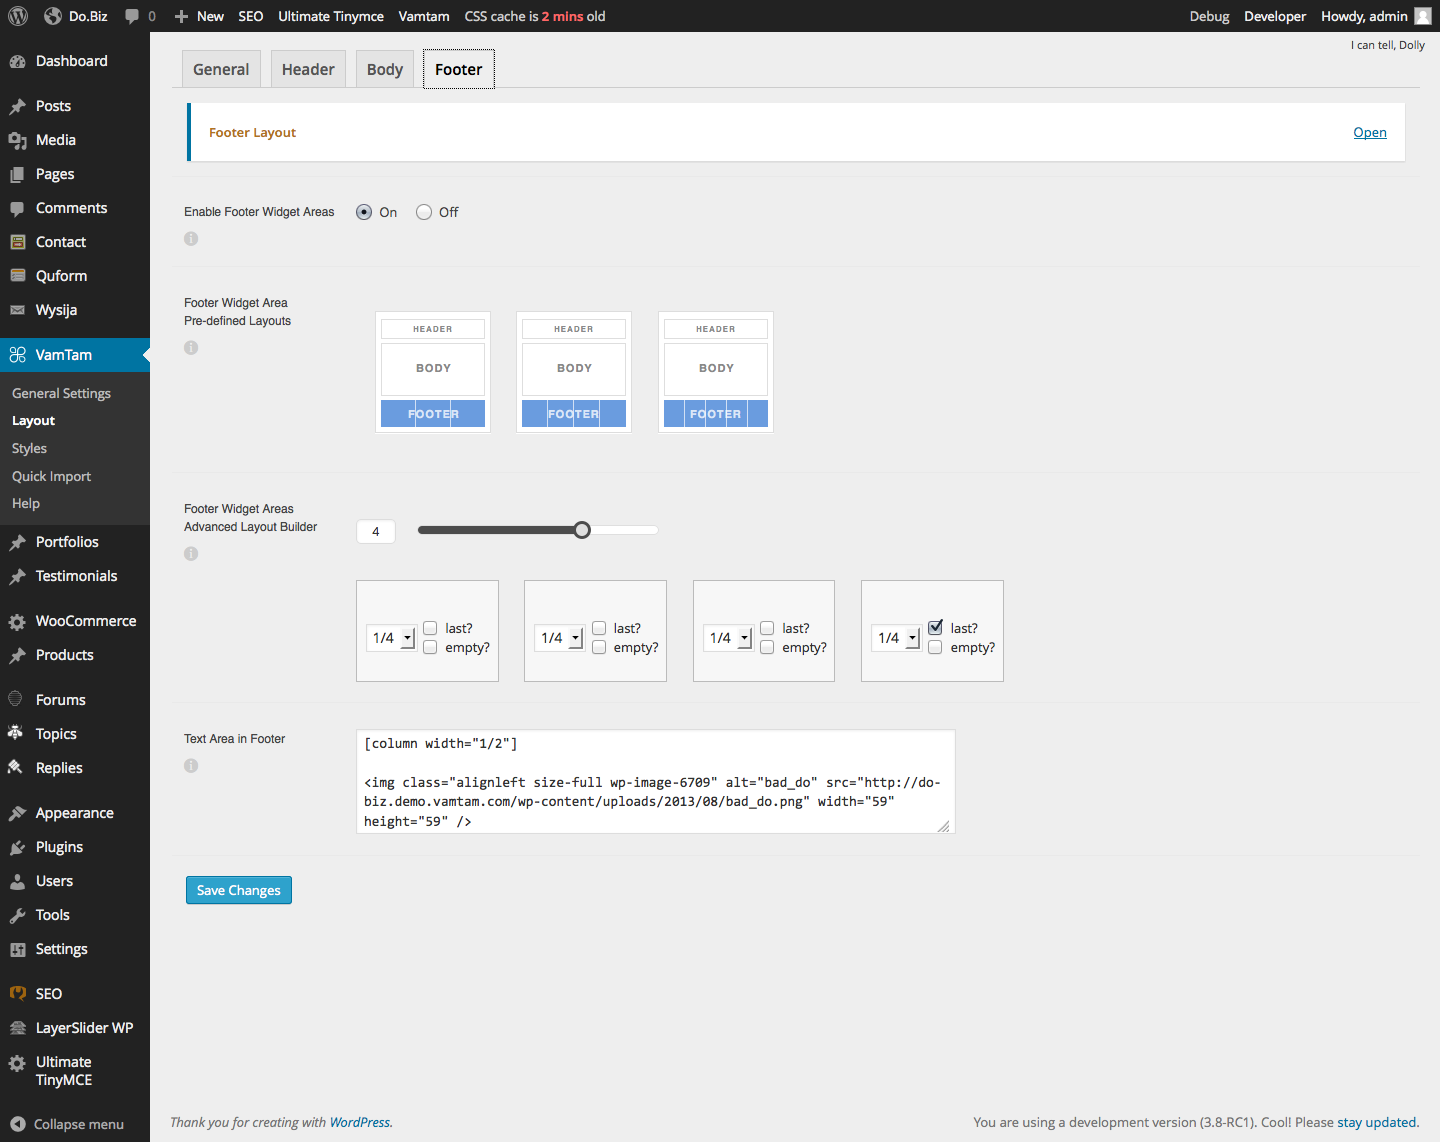Open Appearance via the paintbrush icon

[x=17, y=813]
